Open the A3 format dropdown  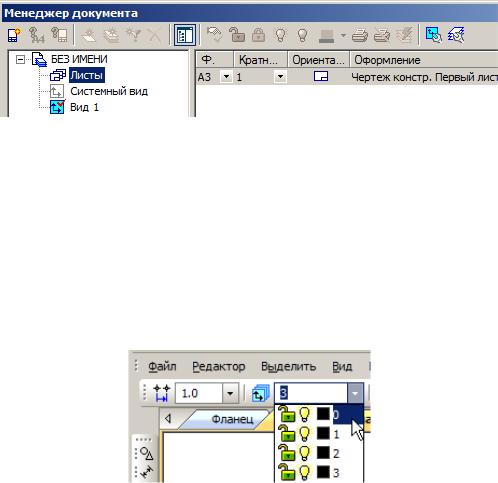click(x=226, y=77)
